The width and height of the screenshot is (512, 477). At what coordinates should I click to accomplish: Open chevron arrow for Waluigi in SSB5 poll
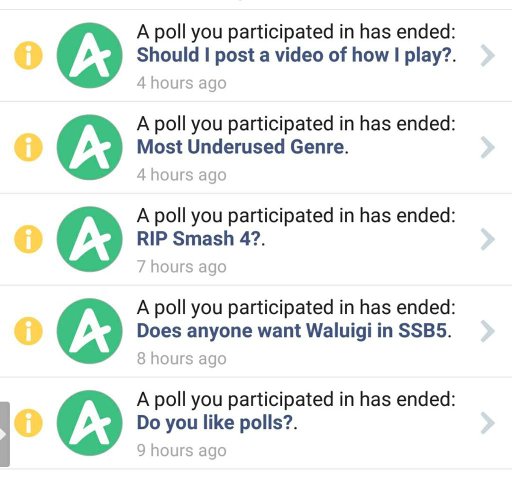tap(488, 331)
